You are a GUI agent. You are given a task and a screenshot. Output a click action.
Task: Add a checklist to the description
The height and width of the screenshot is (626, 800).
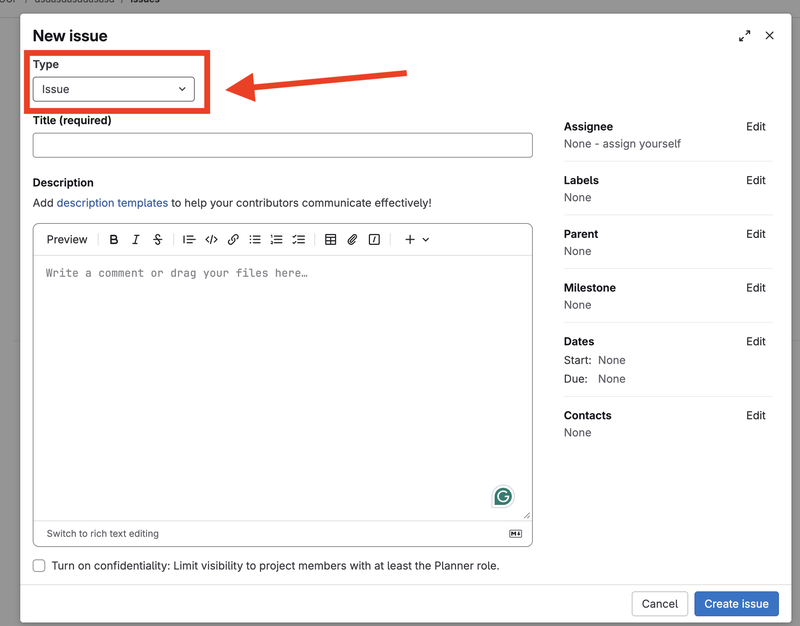tap(299, 240)
